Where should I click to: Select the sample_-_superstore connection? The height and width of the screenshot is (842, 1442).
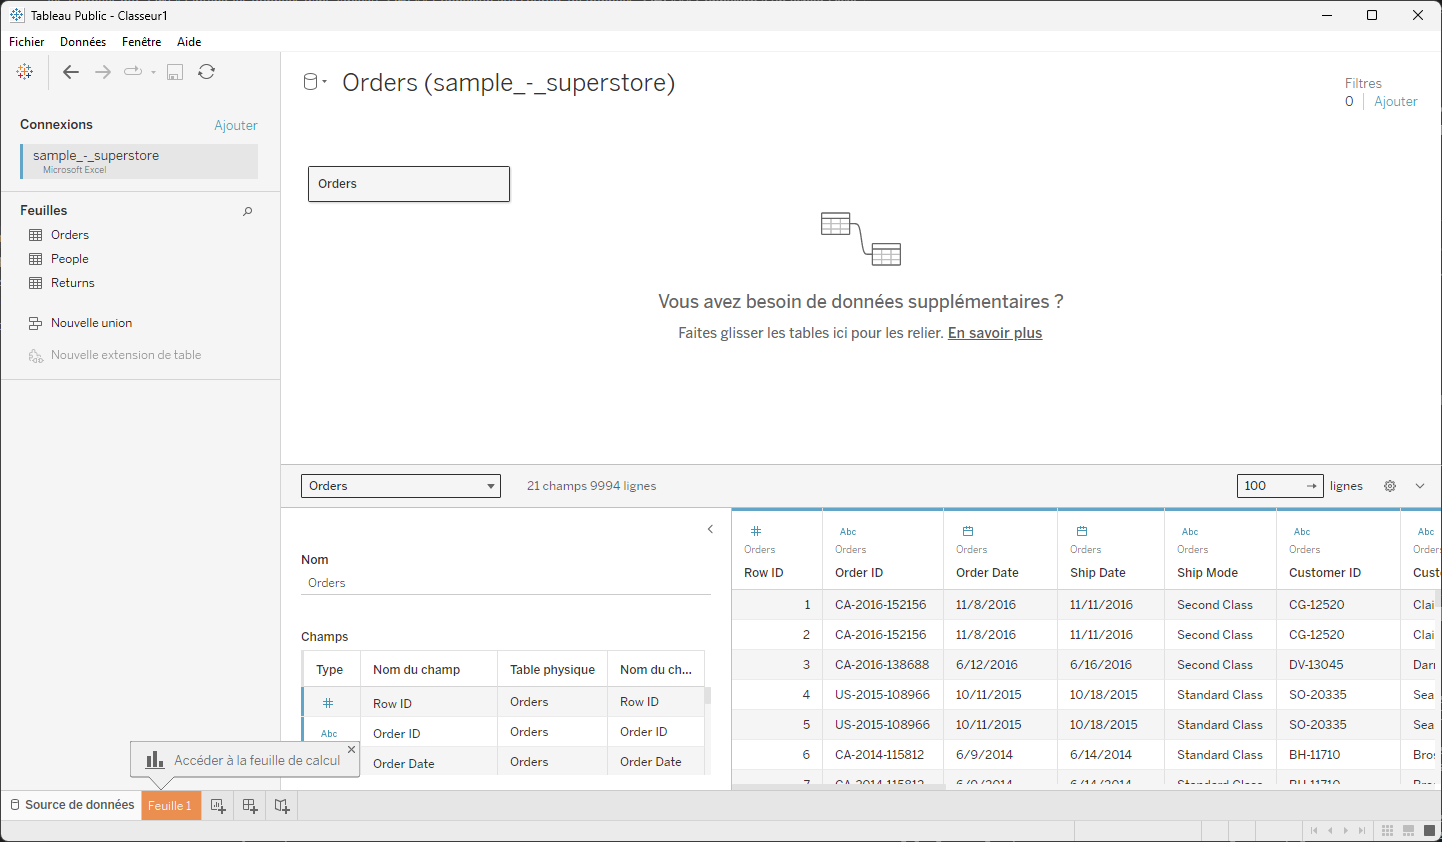pyautogui.click(x=139, y=162)
